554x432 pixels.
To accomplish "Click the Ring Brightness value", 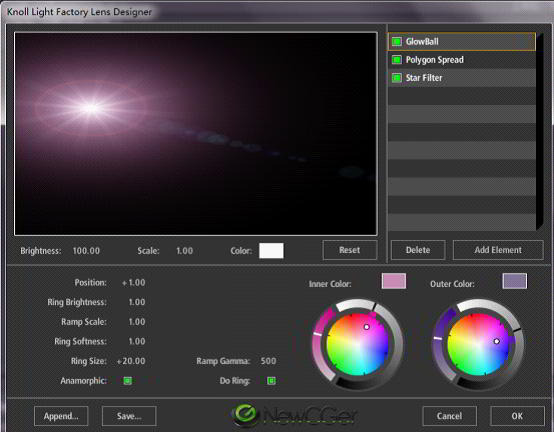I will (x=137, y=302).
